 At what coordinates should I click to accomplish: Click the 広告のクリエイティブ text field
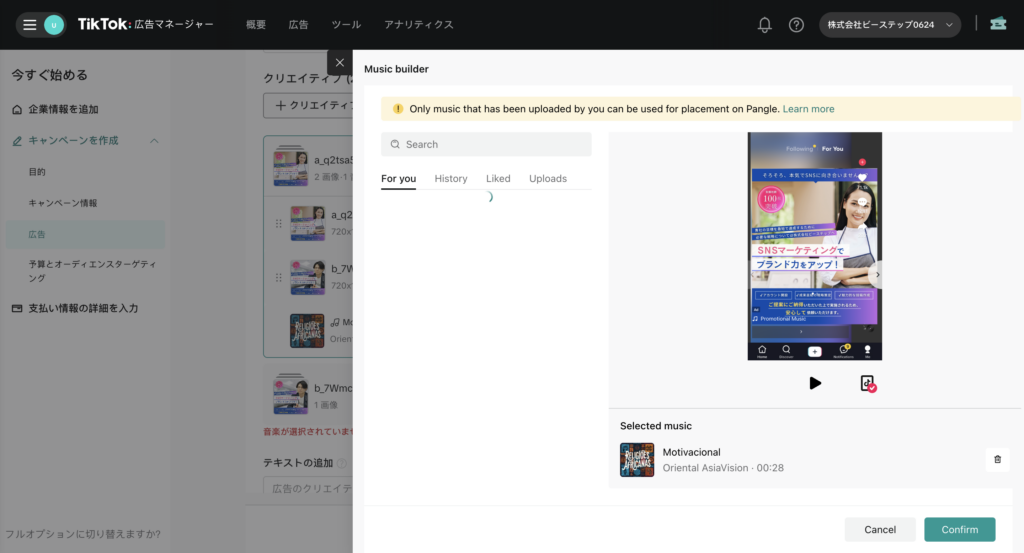[308, 487]
